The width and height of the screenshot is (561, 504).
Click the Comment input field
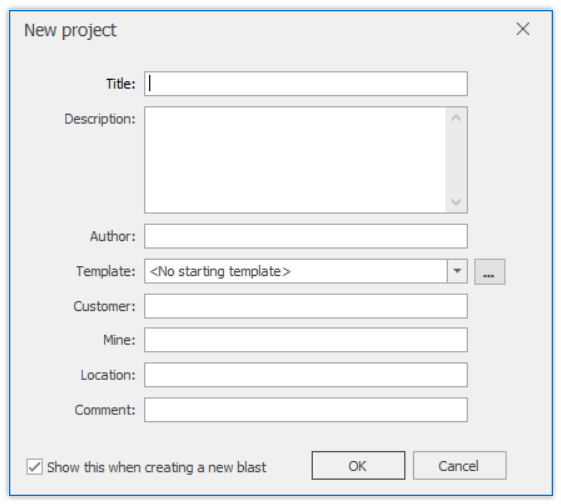pos(306,410)
